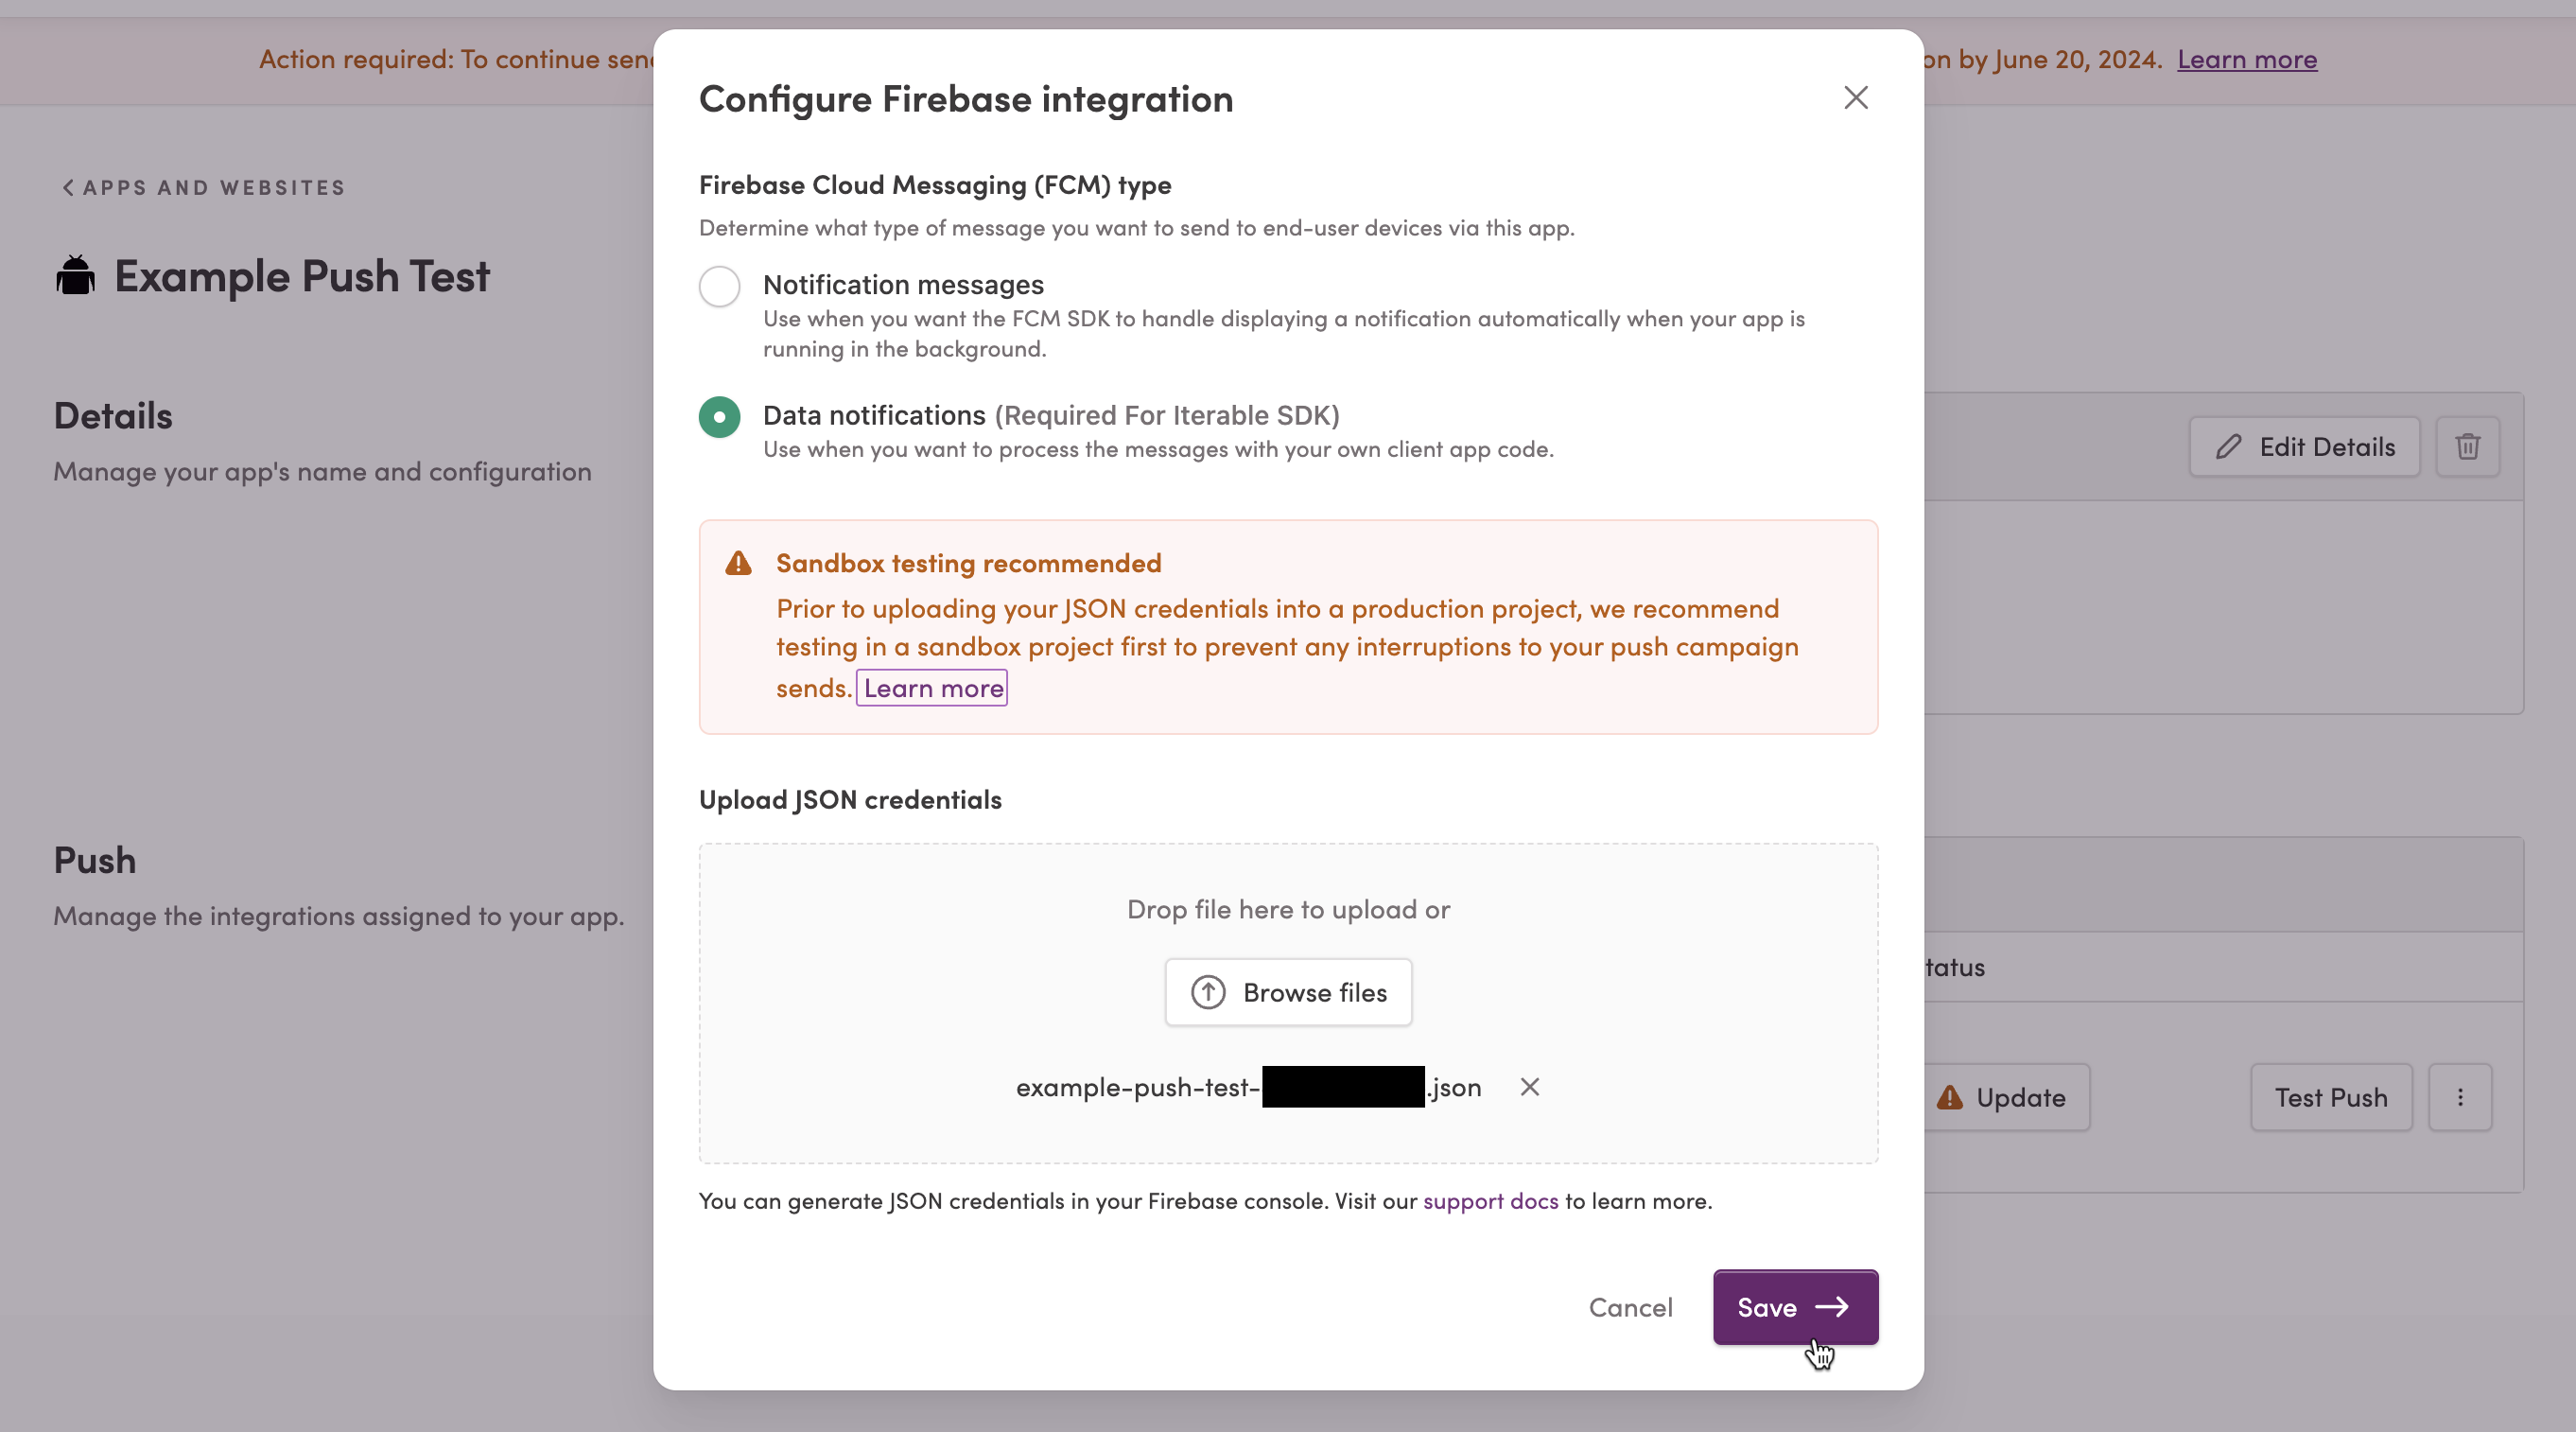
Task: Close the Configure Firebase integration dialog
Action: [x=1855, y=98]
